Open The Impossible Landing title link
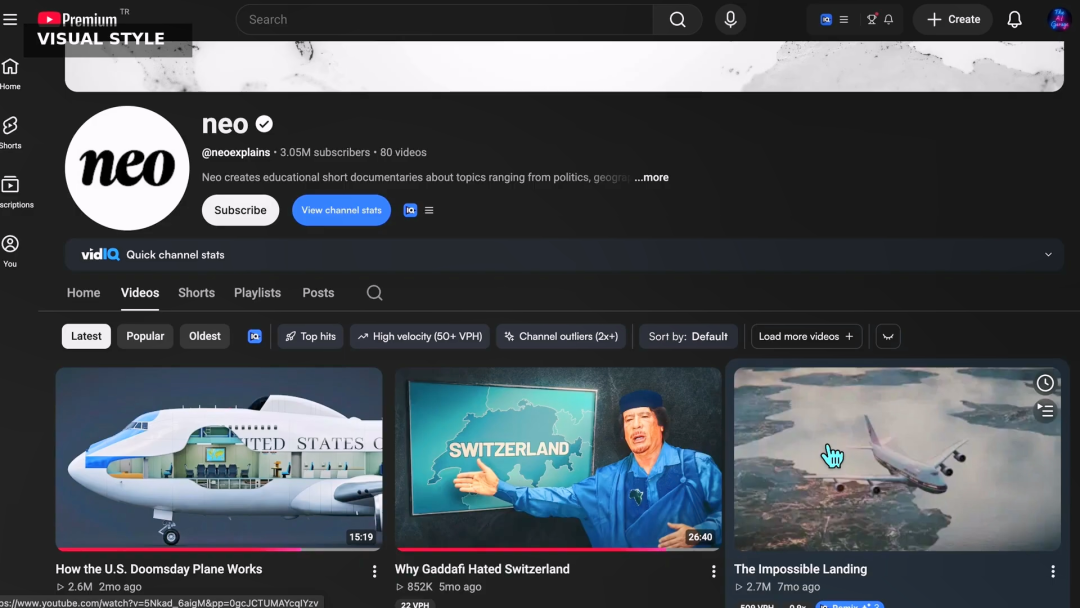Viewport: 1080px width, 608px height. (x=800, y=569)
